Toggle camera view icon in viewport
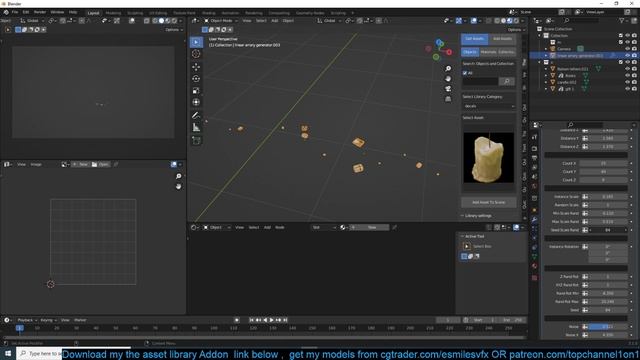 point(448,89)
